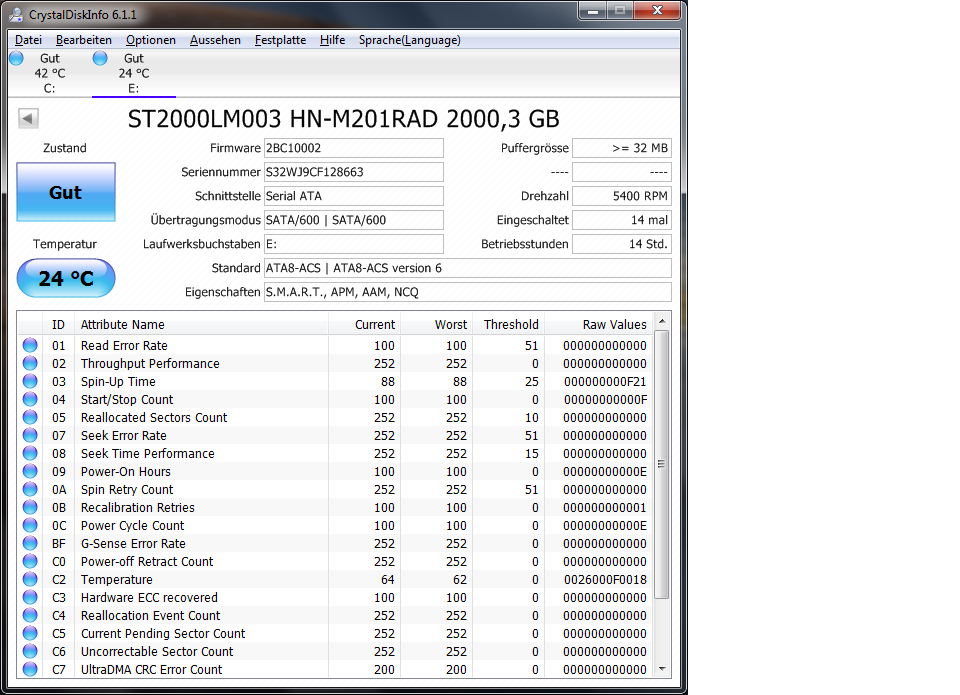The height and width of the screenshot is (695, 960).
Task: Click the CrystalDiskInfo title bar icon
Action: click(17, 14)
